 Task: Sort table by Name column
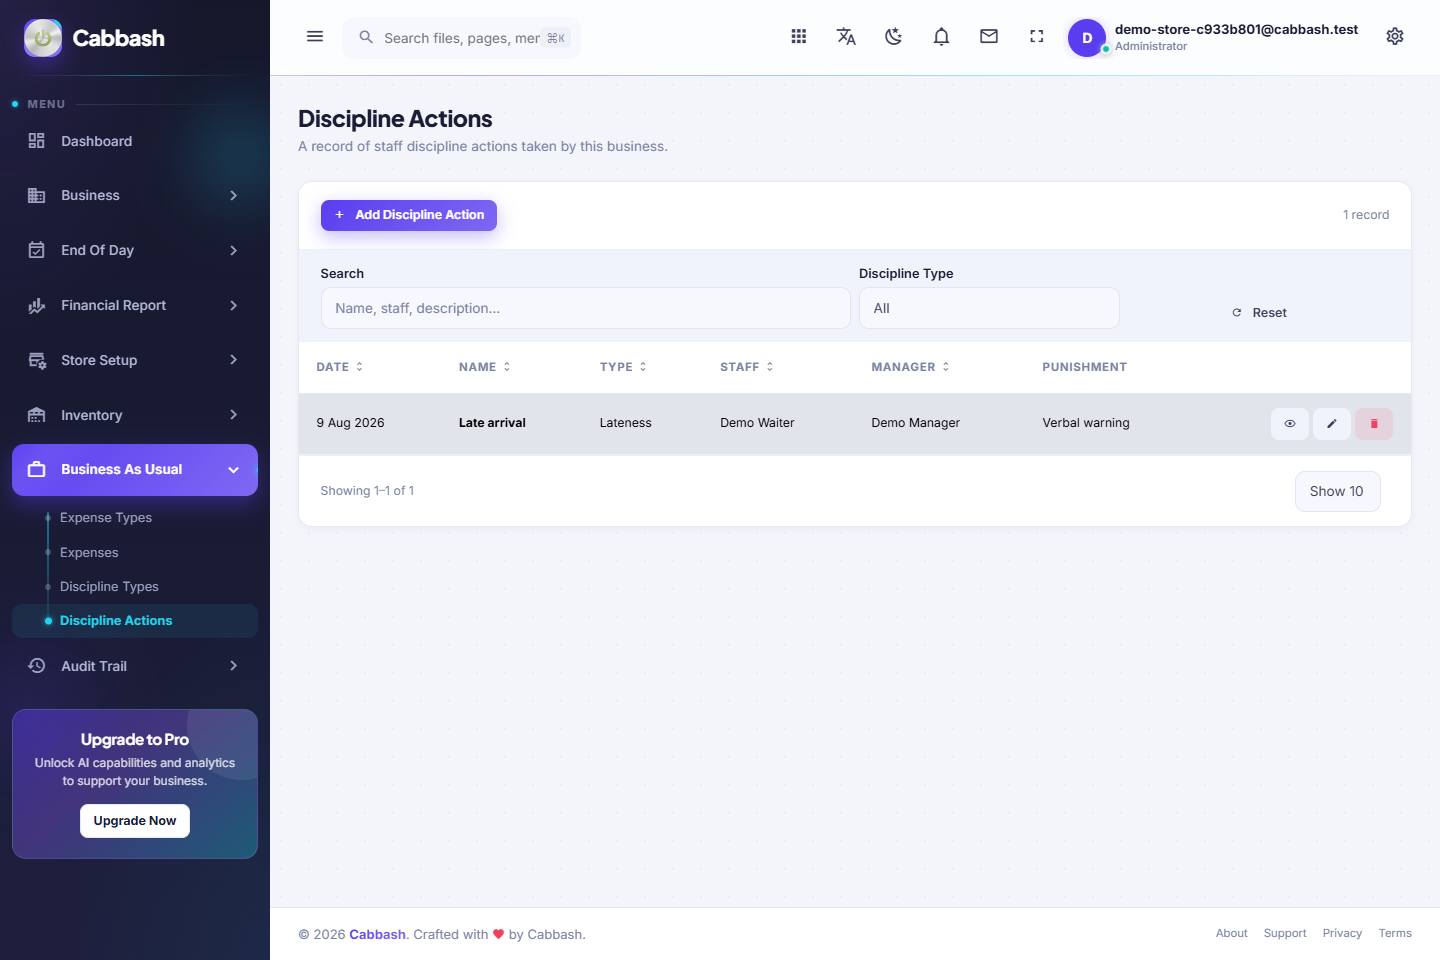click(485, 367)
